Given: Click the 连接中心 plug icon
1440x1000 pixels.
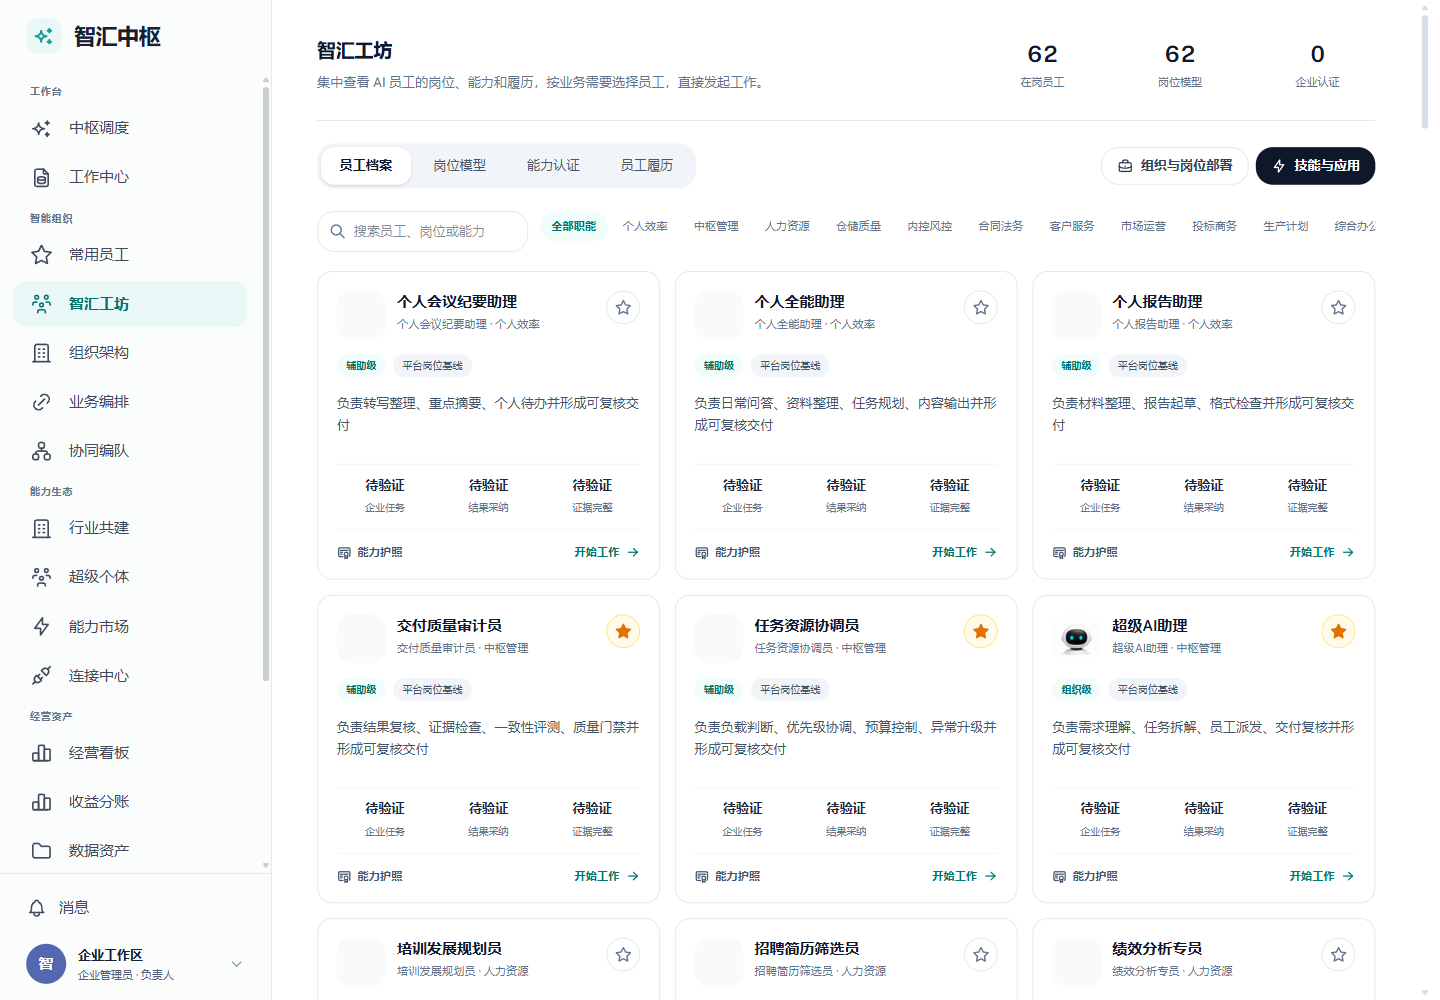Looking at the screenshot, I should (x=41, y=676).
